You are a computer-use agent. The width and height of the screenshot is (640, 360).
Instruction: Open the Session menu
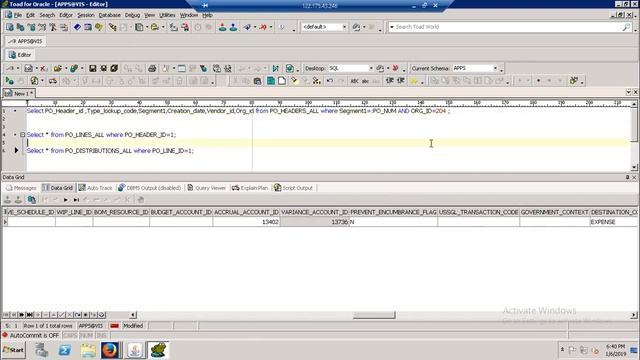tap(86, 15)
